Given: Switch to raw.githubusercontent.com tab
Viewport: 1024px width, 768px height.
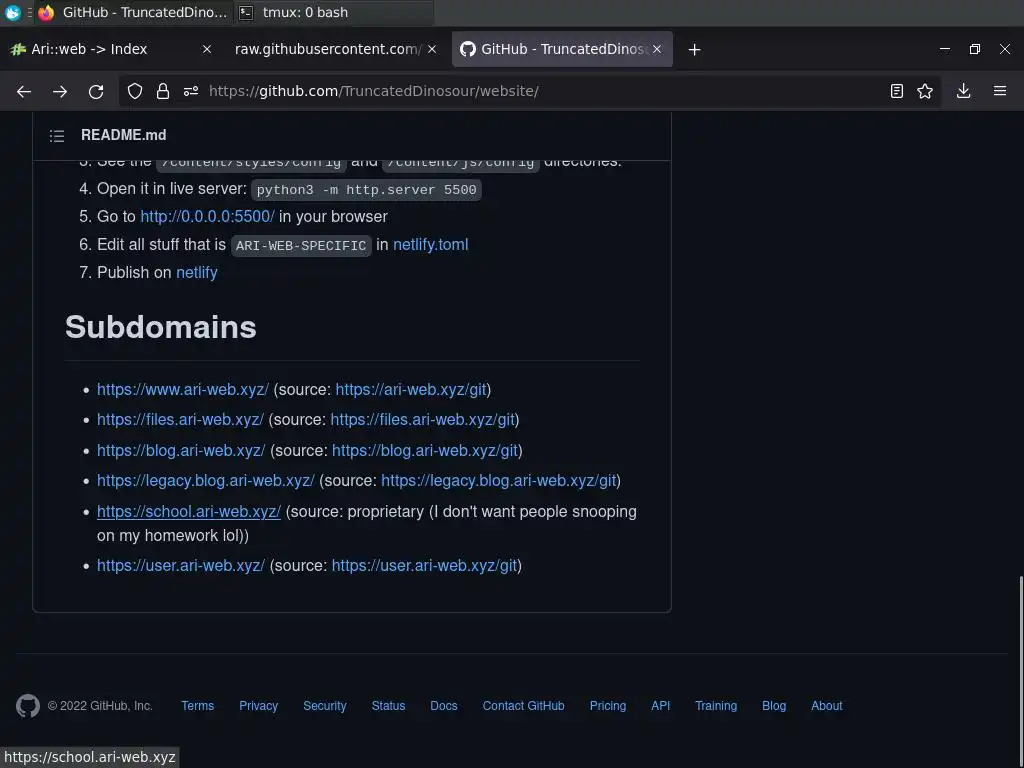Looking at the screenshot, I should coord(336,49).
